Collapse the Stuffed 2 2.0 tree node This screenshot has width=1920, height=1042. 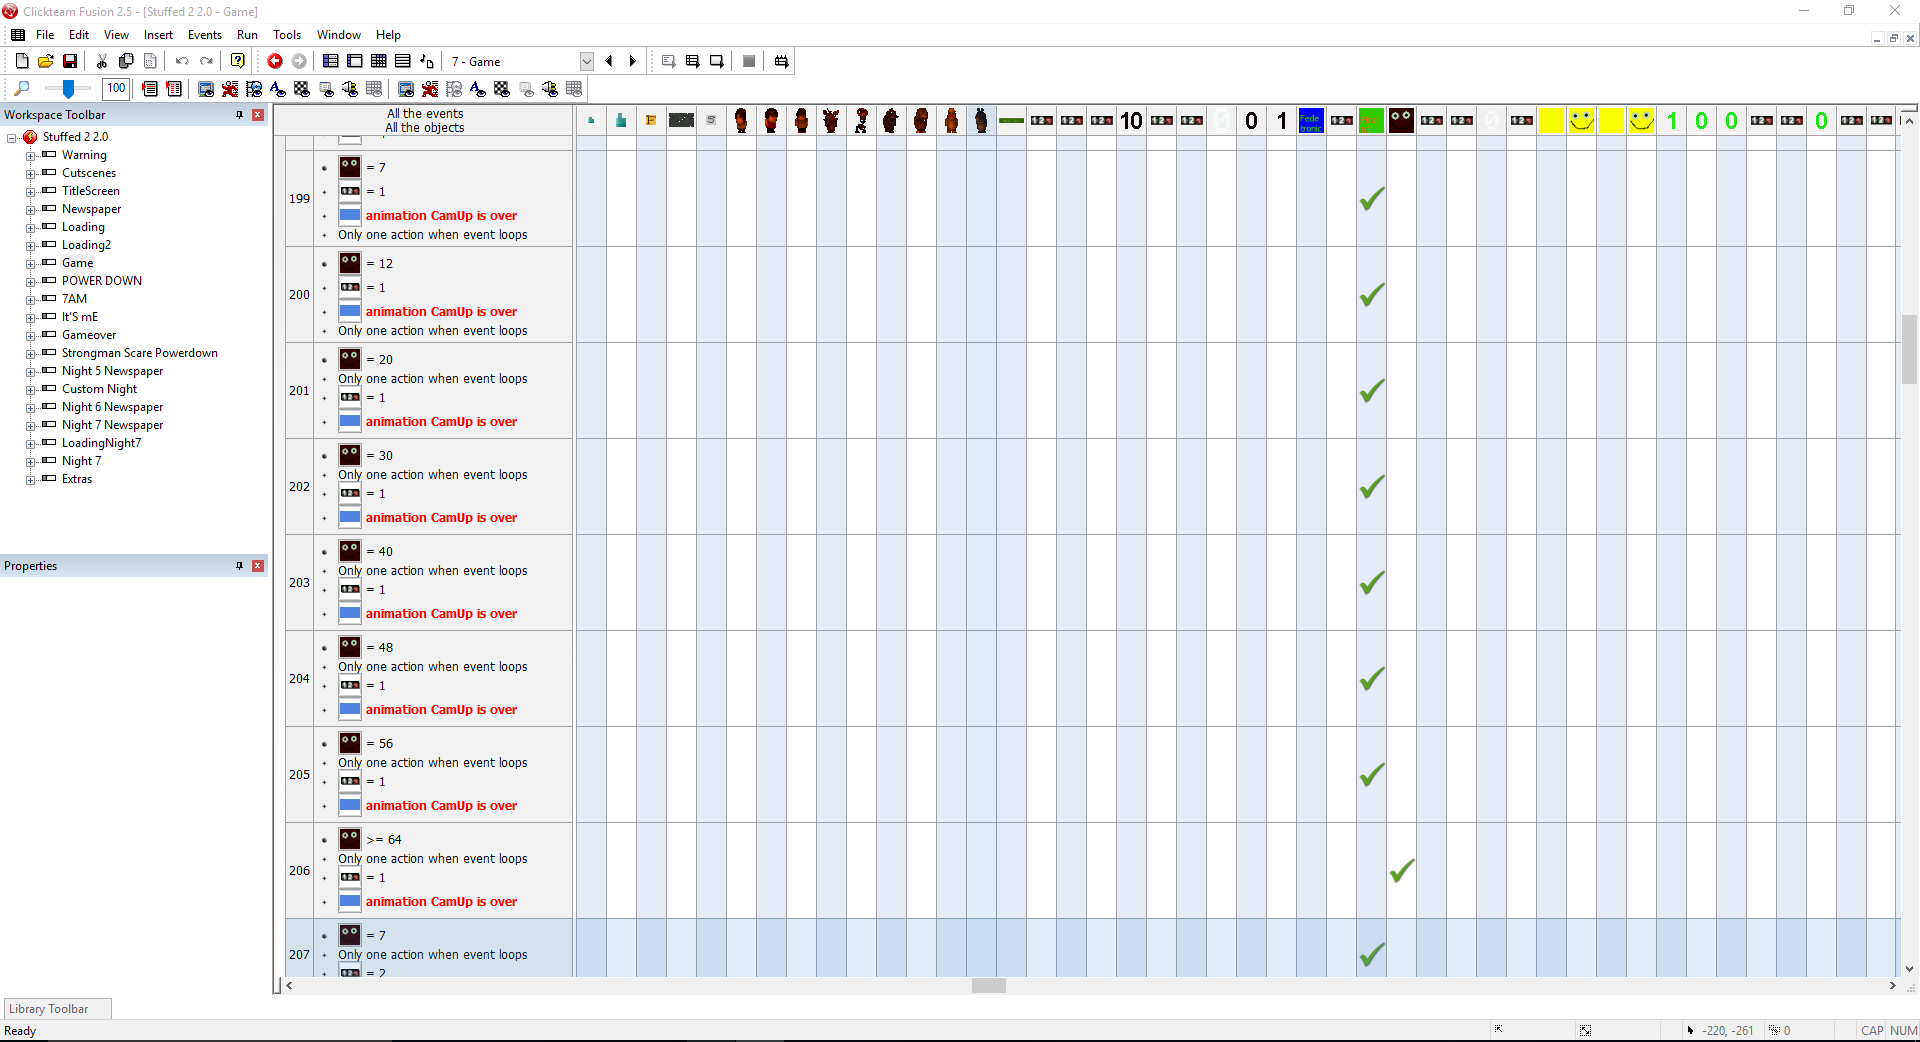click(x=12, y=138)
